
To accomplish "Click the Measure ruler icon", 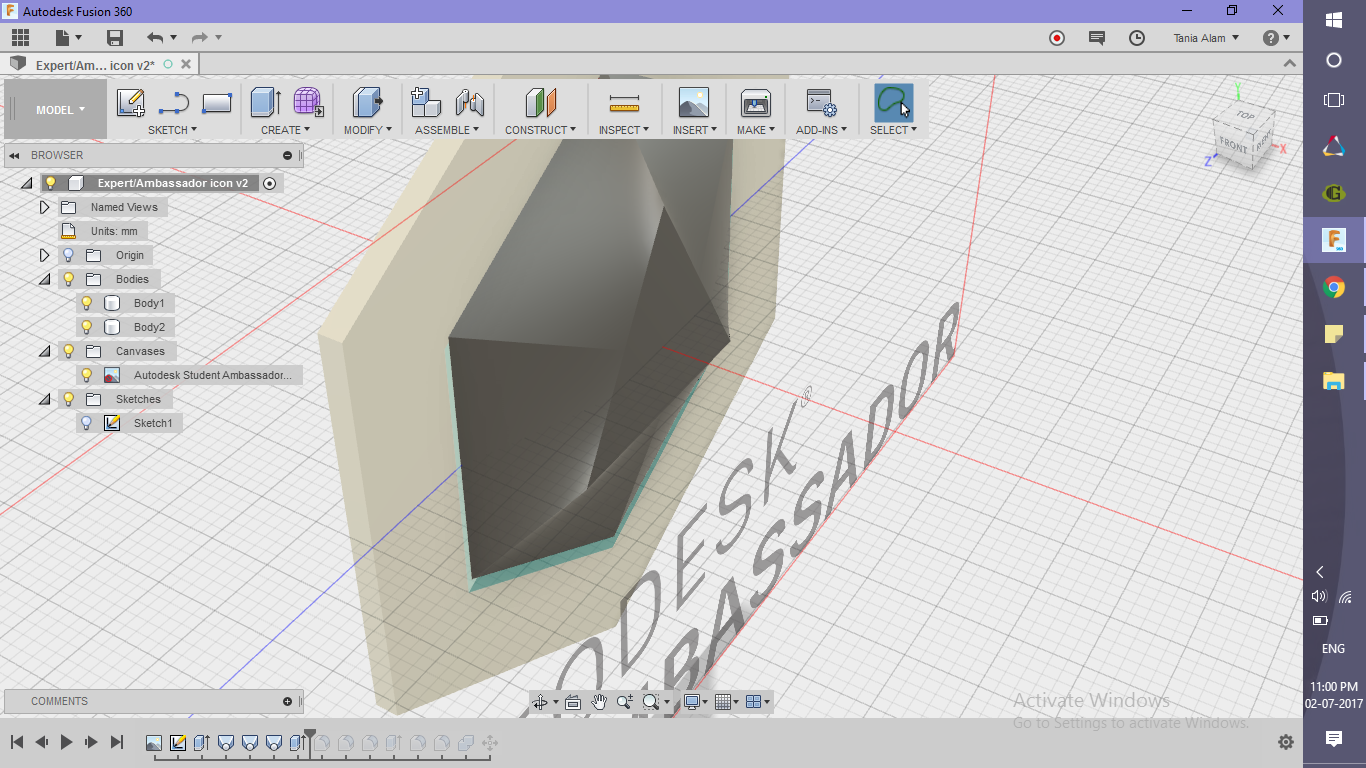I will (624, 103).
